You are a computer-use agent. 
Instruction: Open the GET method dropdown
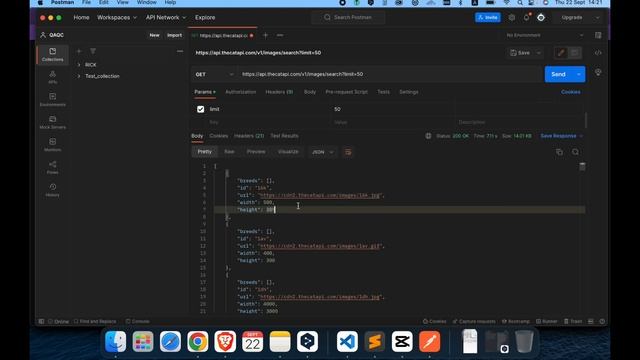214,74
